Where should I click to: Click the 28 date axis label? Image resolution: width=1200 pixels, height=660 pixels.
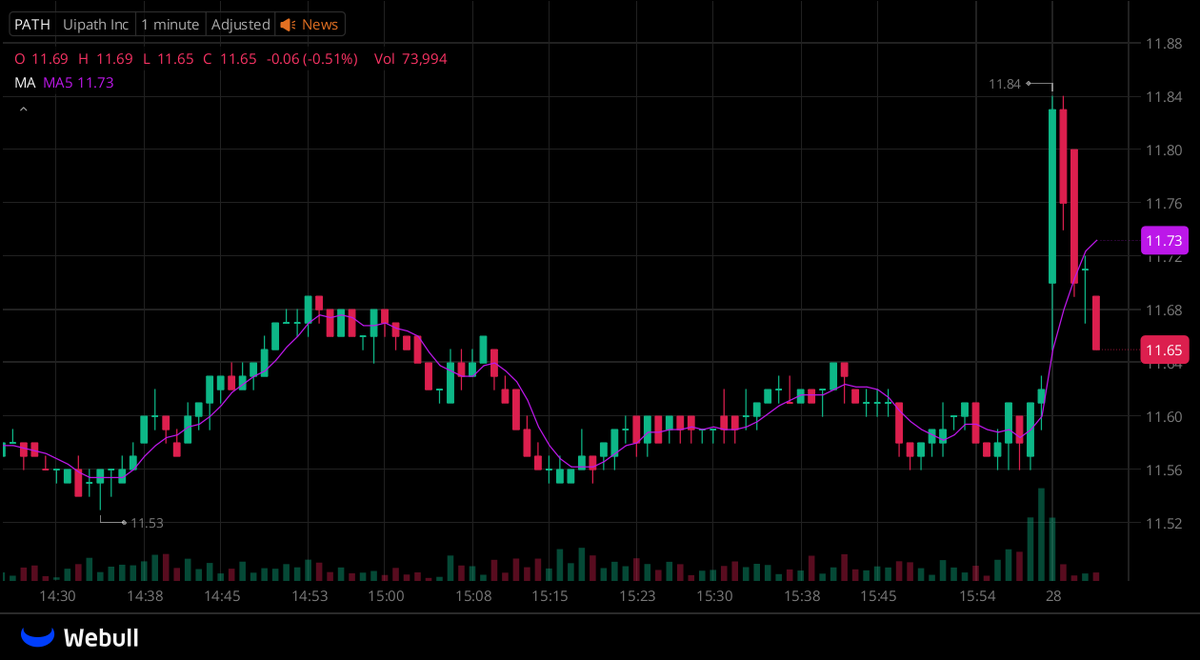coord(1053,596)
